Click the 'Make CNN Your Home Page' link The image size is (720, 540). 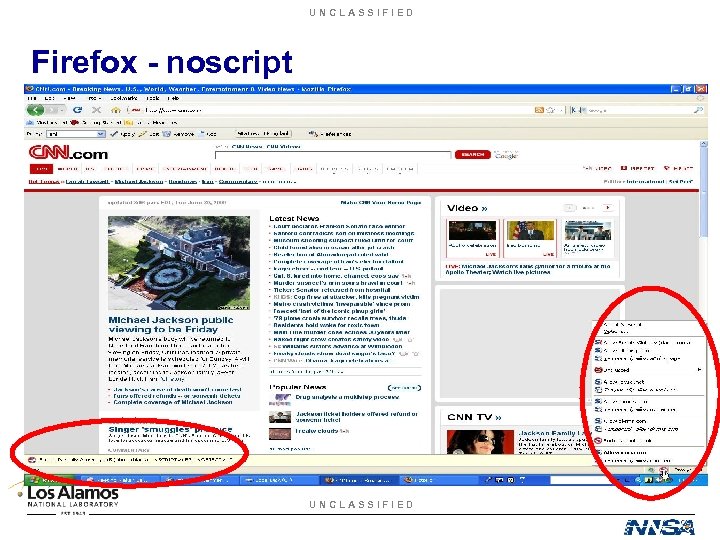(x=381, y=202)
